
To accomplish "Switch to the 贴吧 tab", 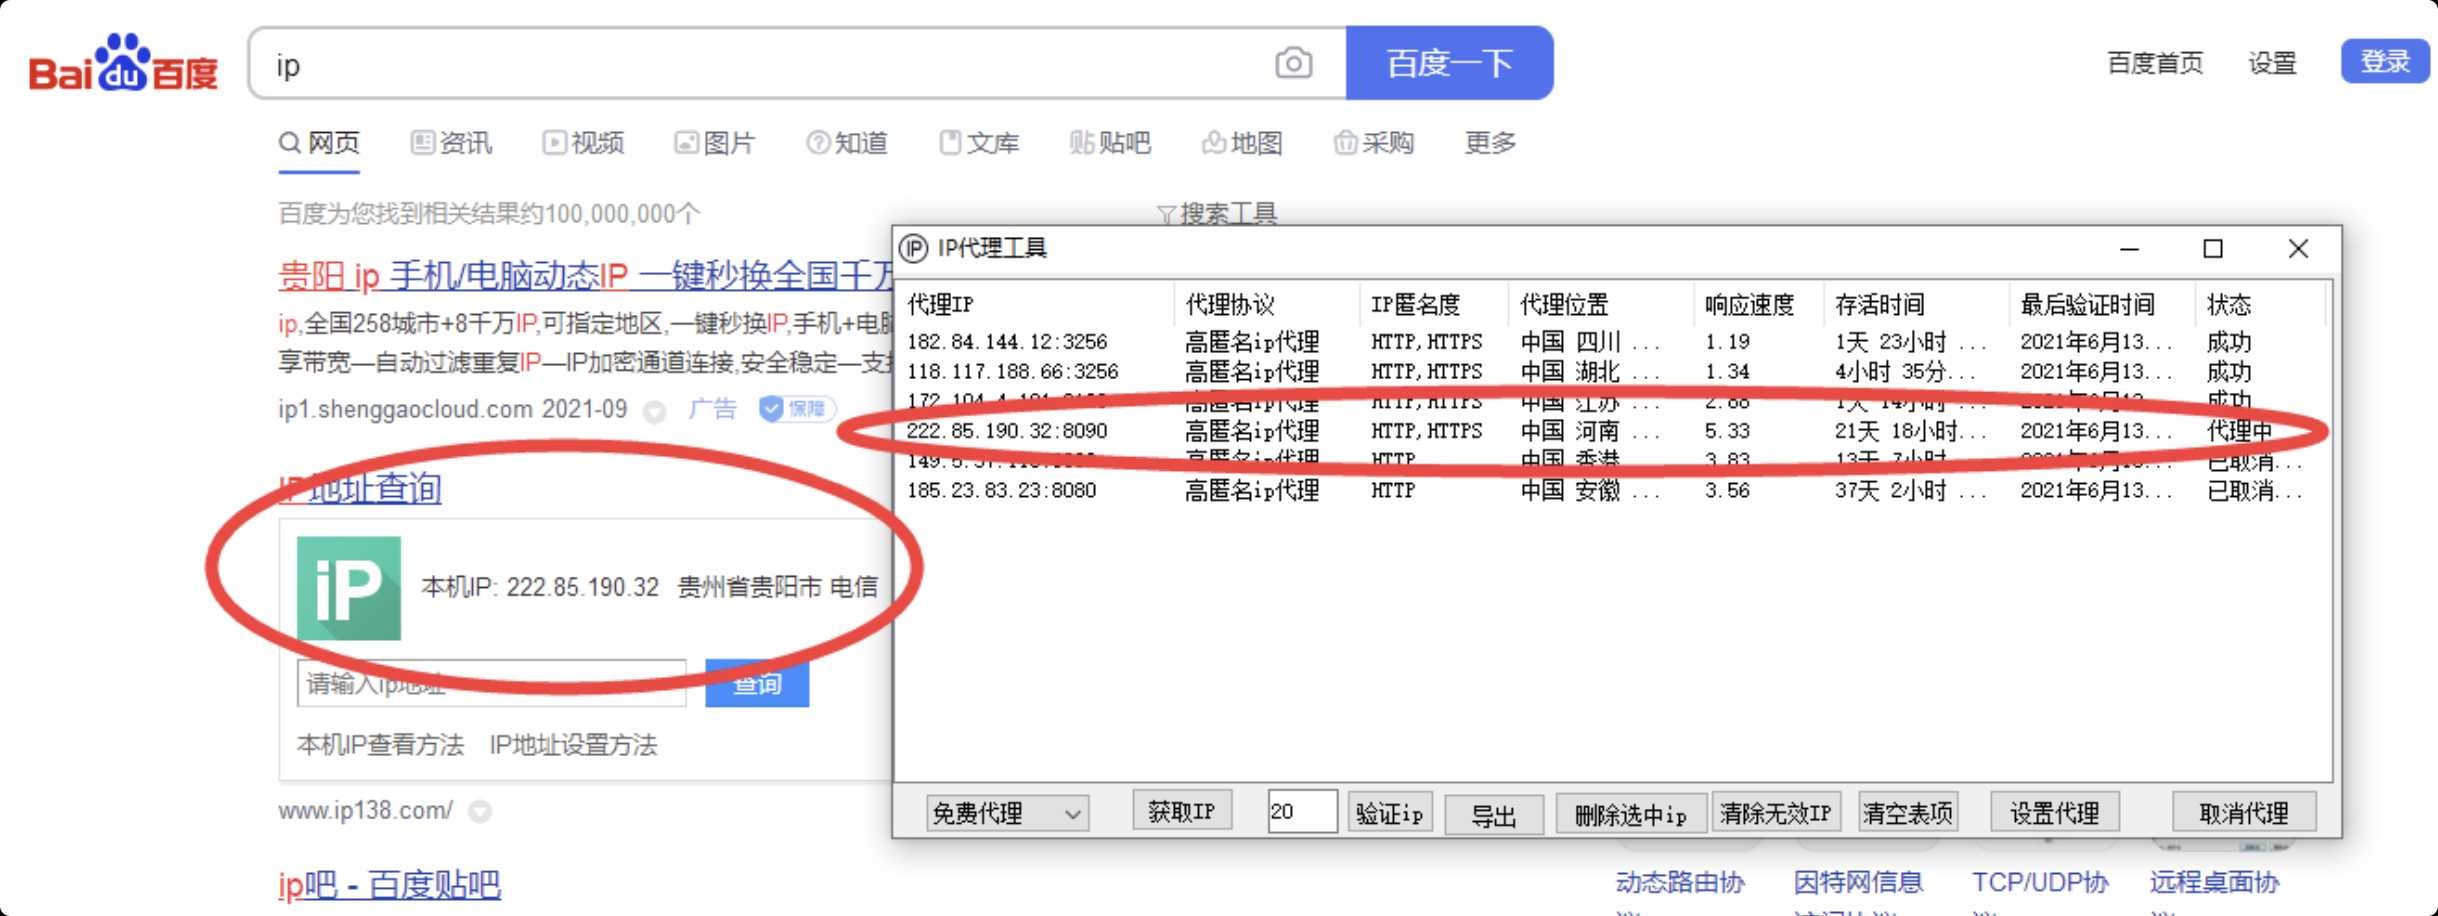I will 1110,143.
